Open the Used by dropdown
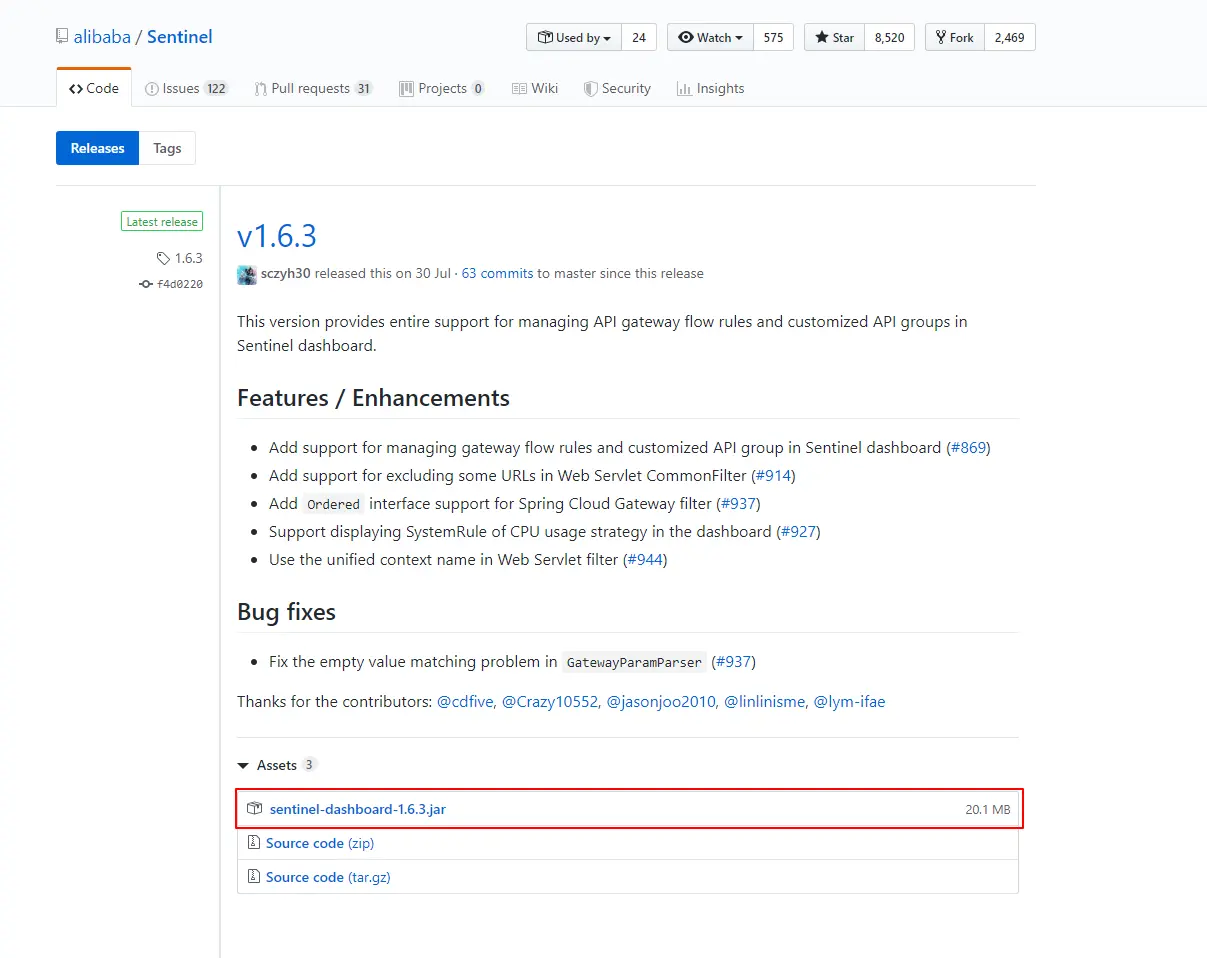The height and width of the screenshot is (958, 1207). point(574,38)
